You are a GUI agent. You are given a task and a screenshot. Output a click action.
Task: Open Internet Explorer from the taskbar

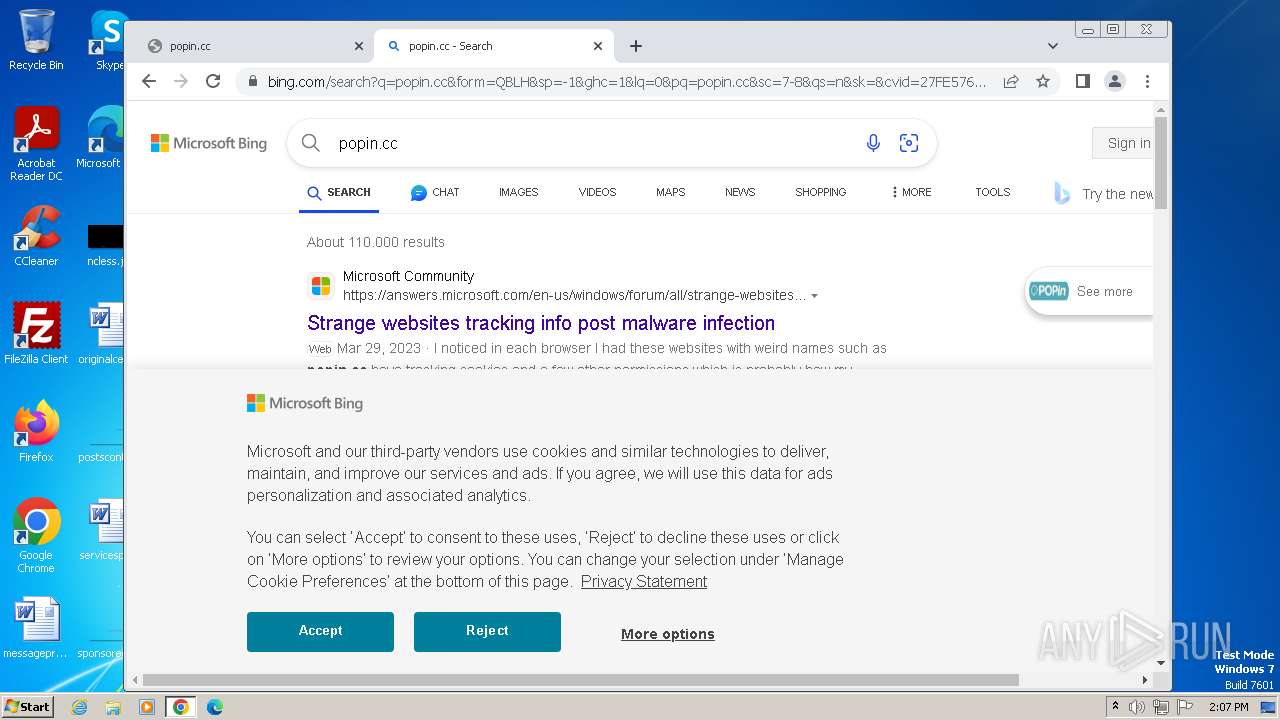pyautogui.click(x=79, y=707)
